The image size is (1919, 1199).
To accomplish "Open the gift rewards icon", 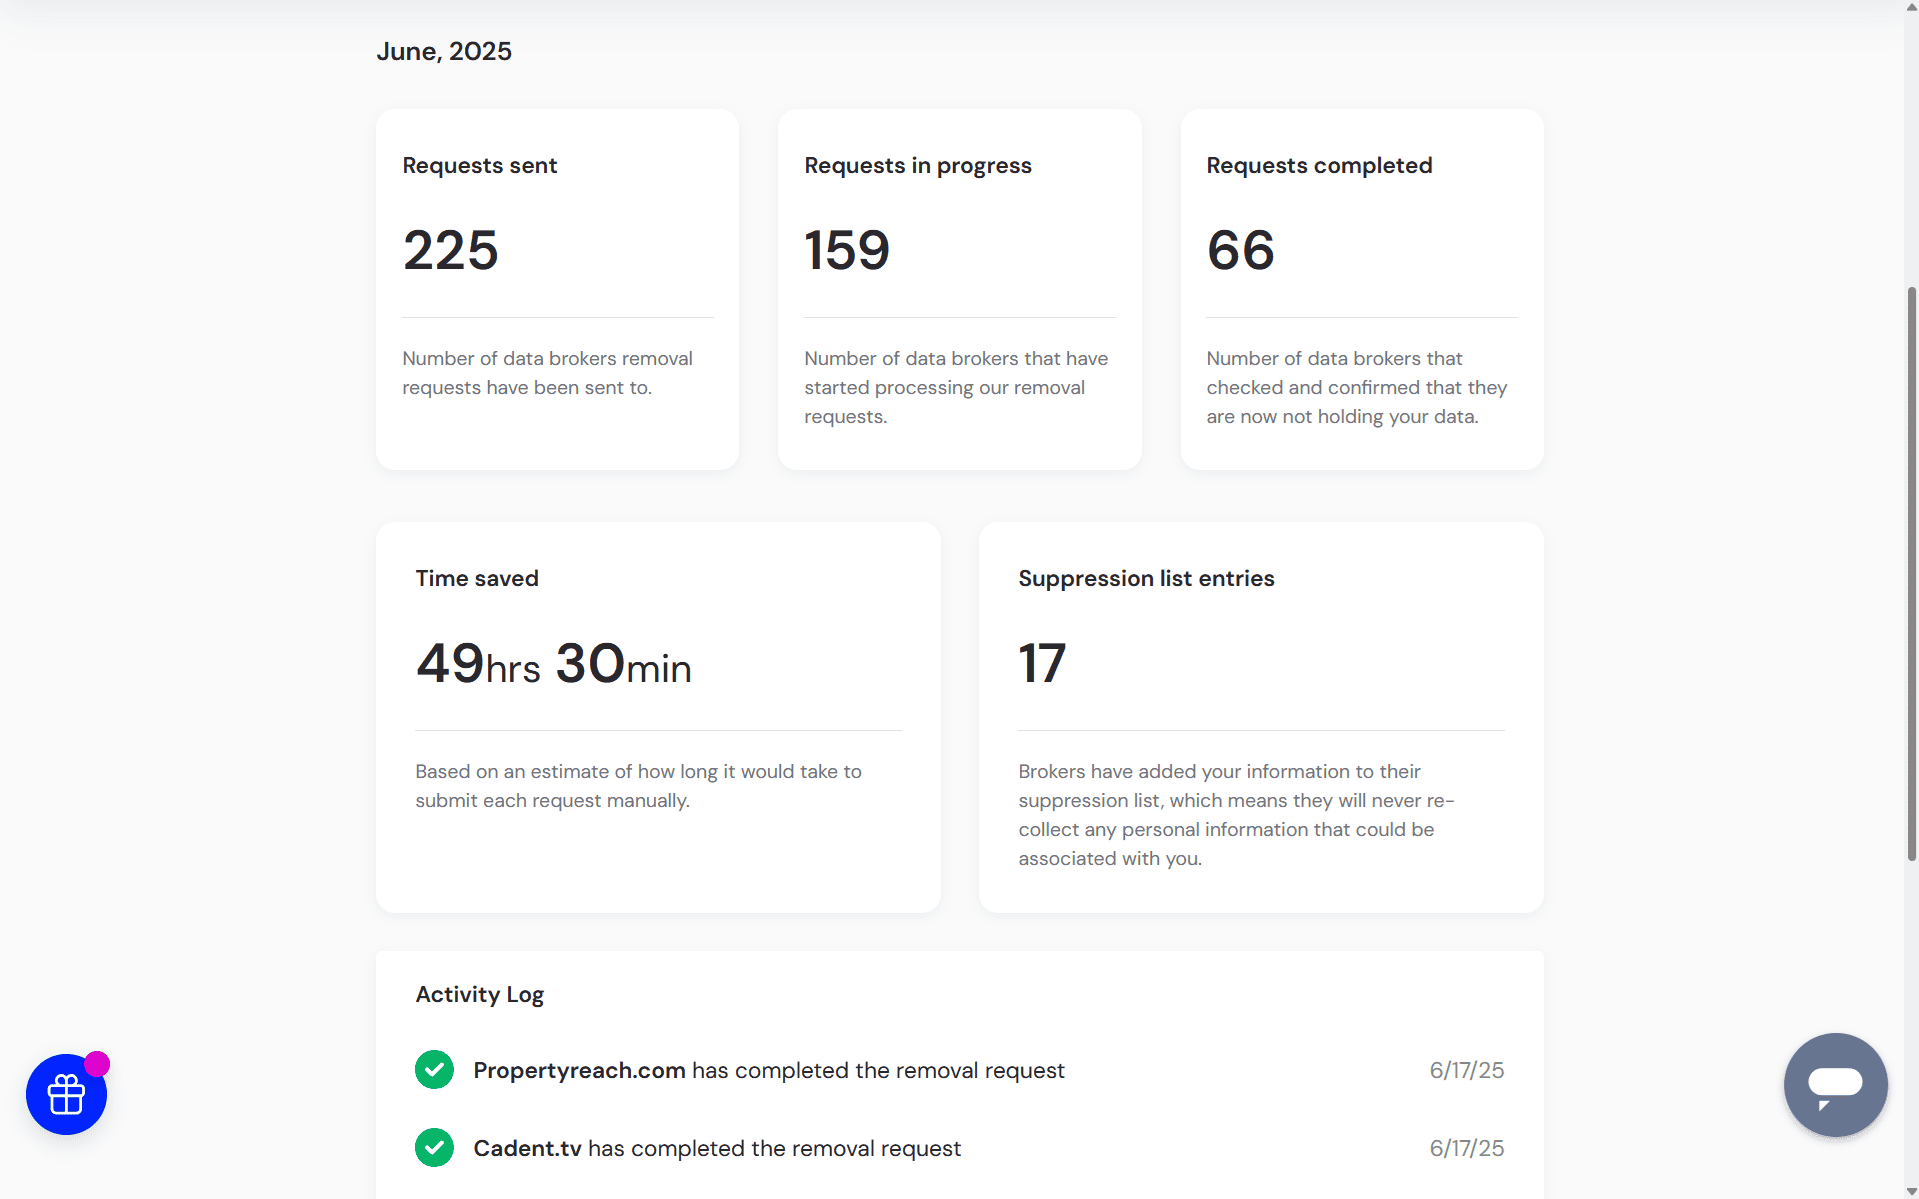I will [x=65, y=1094].
